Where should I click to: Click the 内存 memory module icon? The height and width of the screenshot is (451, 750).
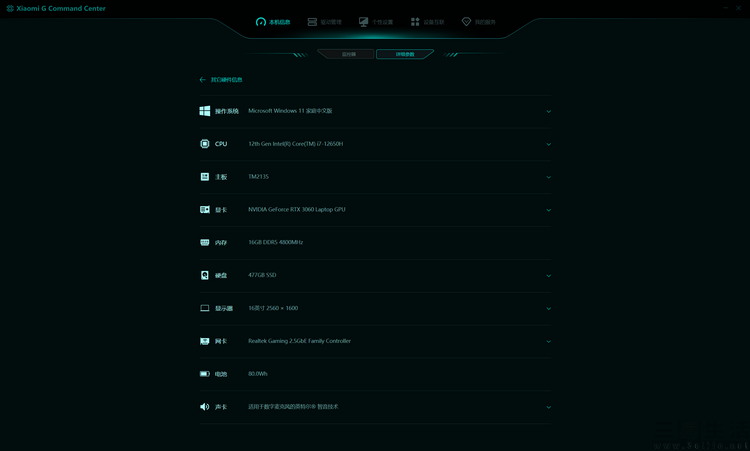205,242
